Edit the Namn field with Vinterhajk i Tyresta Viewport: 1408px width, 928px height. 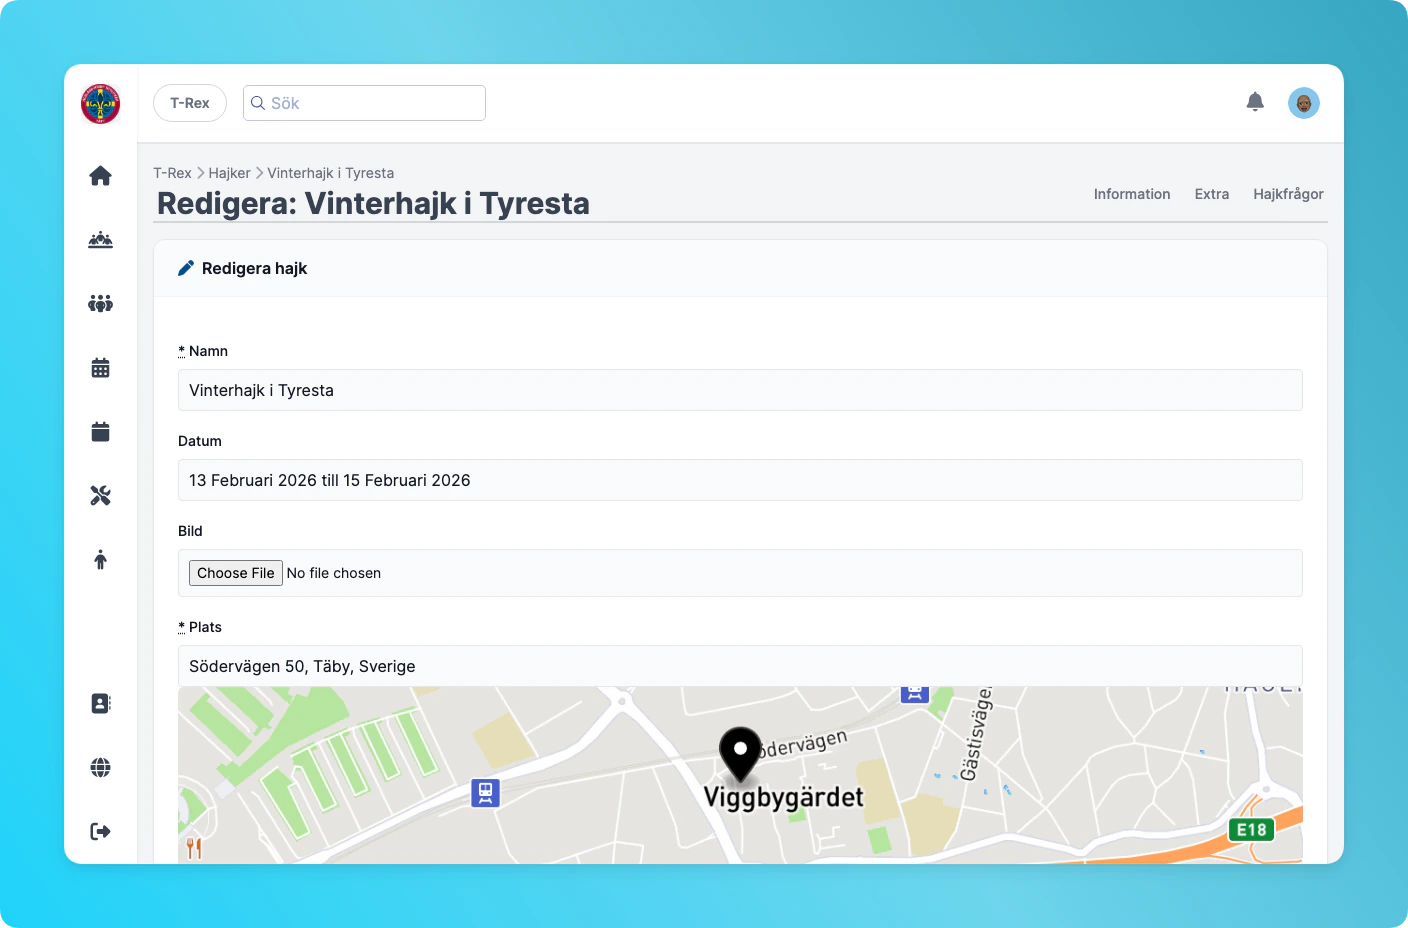(x=740, y=390)
